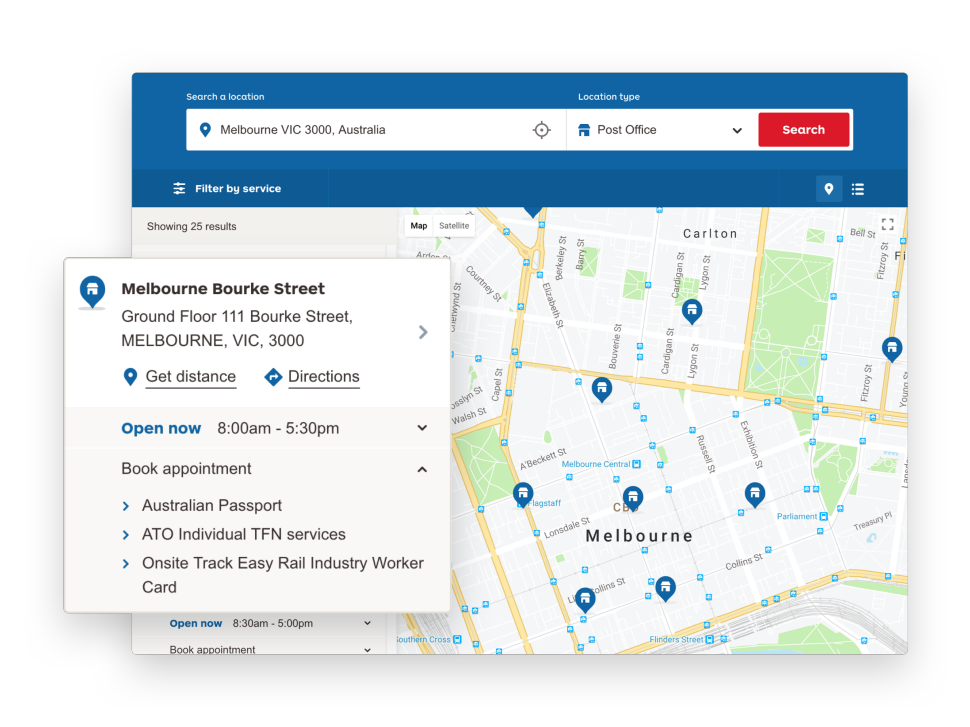This screenshot has height=727, width=970.
Task: Collapse the Book appointment section
Action: tap(422, 469)
